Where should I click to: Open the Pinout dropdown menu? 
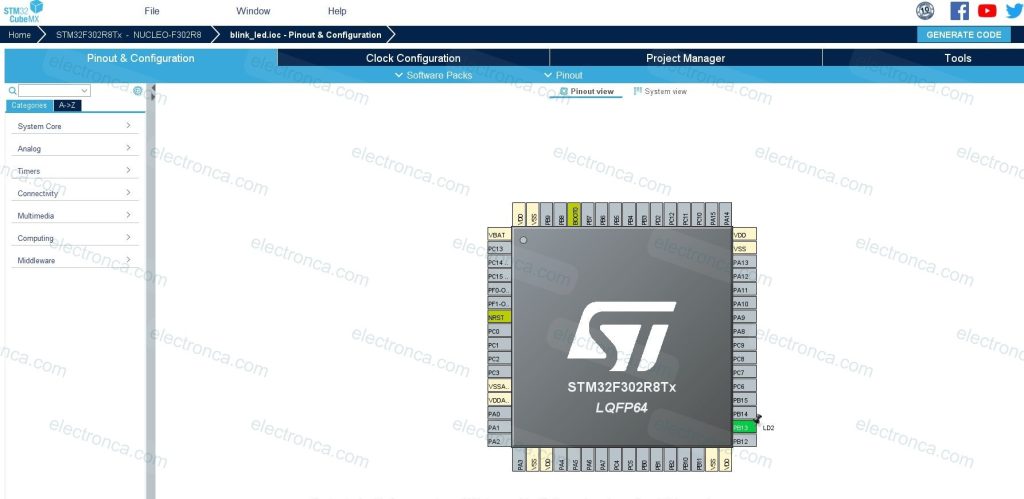(563, 75)
